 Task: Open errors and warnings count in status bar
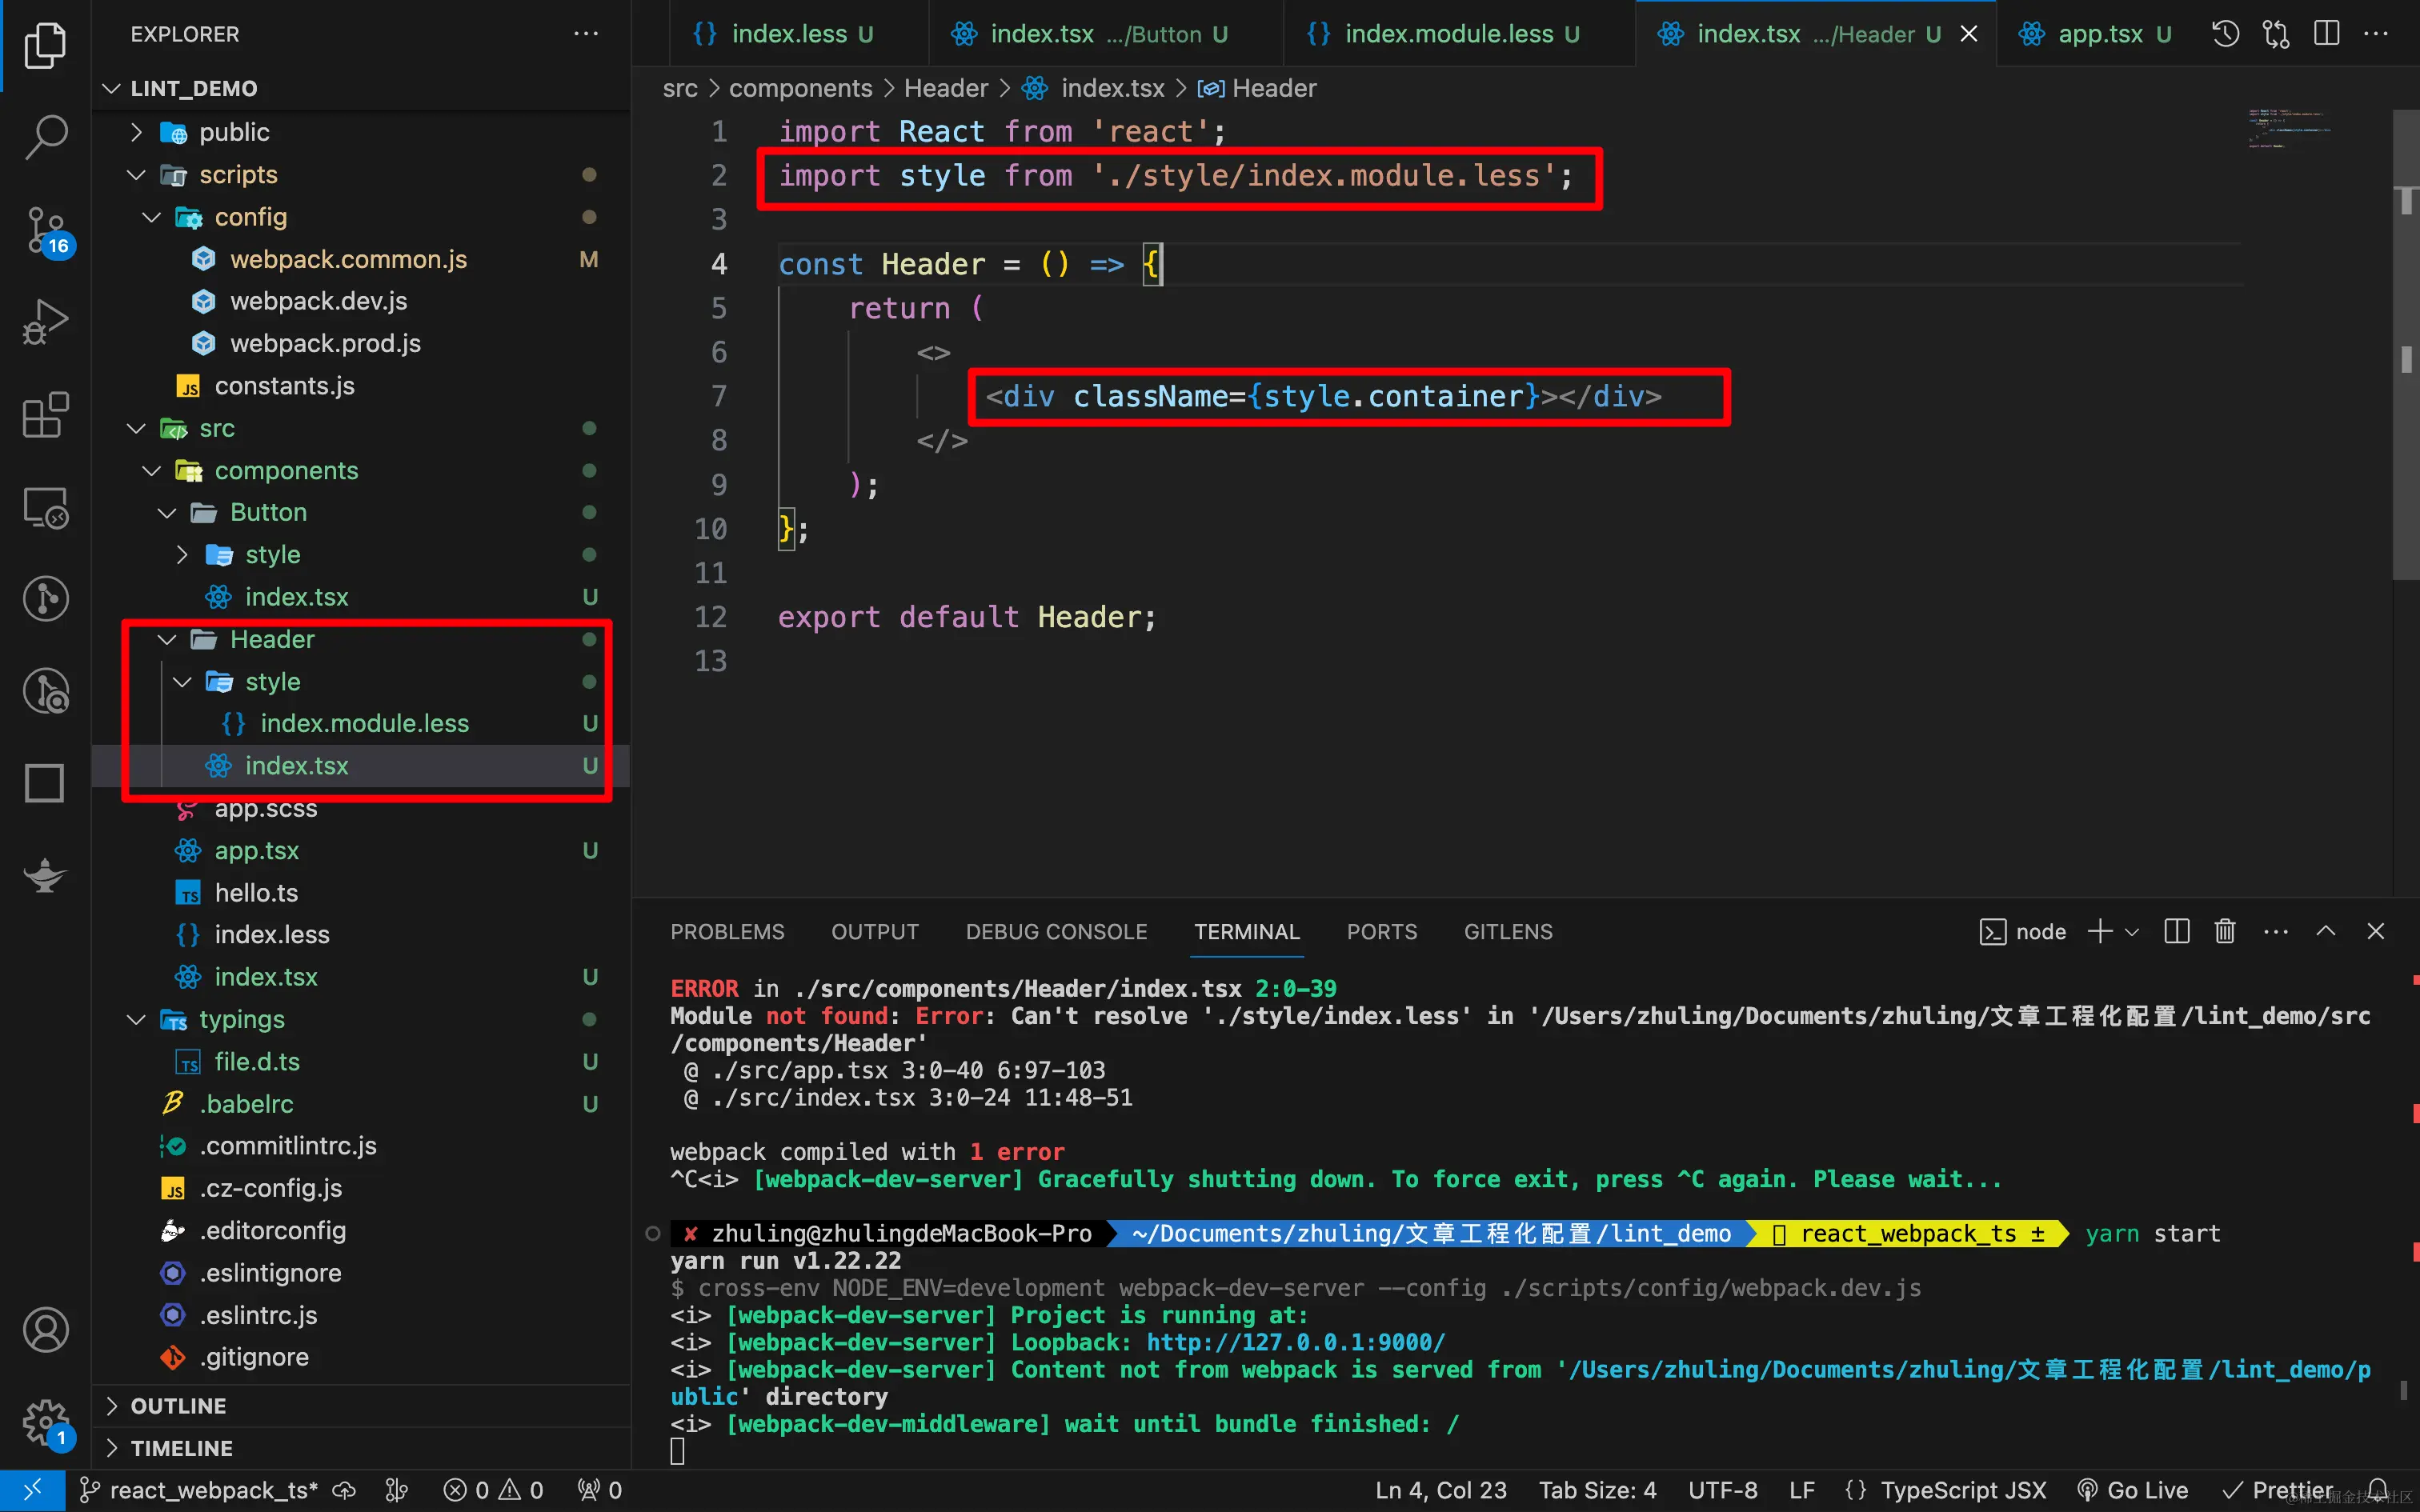click(493, 1490)
